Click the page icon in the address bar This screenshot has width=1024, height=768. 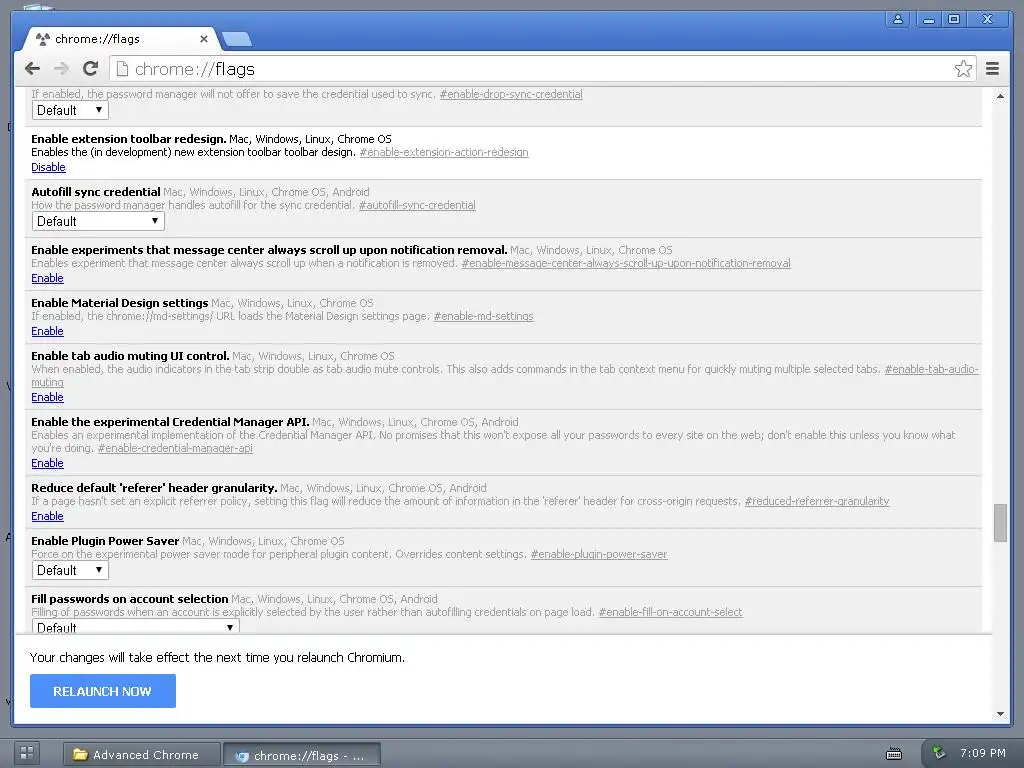tap(122, 69)
